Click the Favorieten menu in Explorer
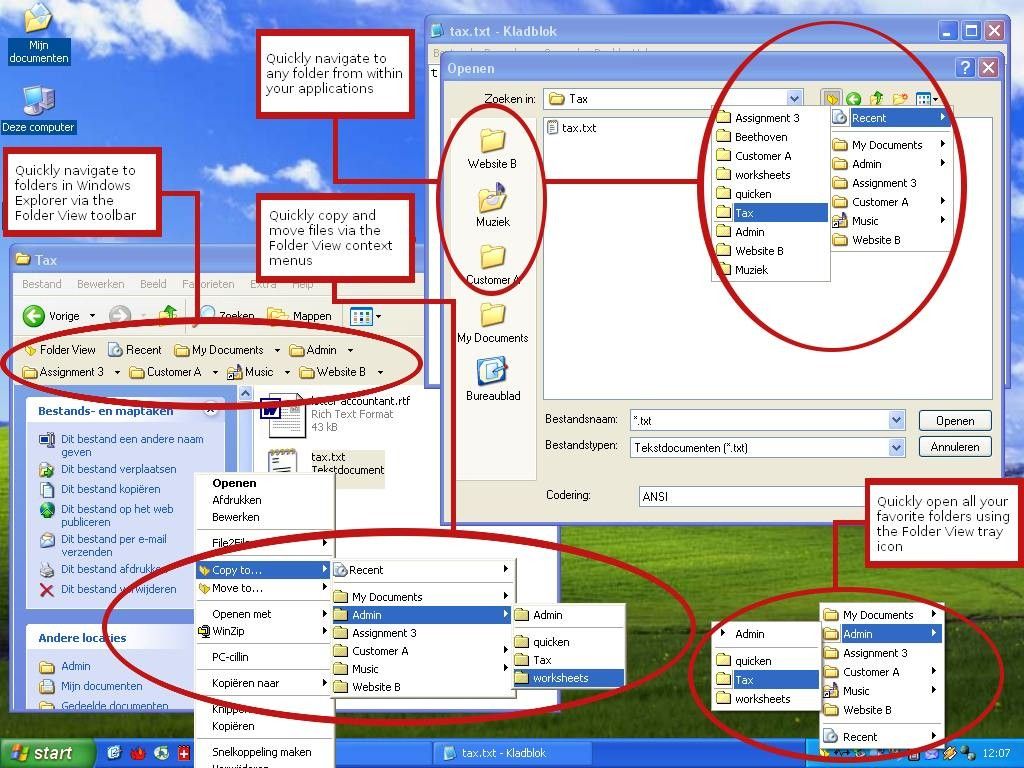Screen dimensions: 1024x768 (209, 284)
